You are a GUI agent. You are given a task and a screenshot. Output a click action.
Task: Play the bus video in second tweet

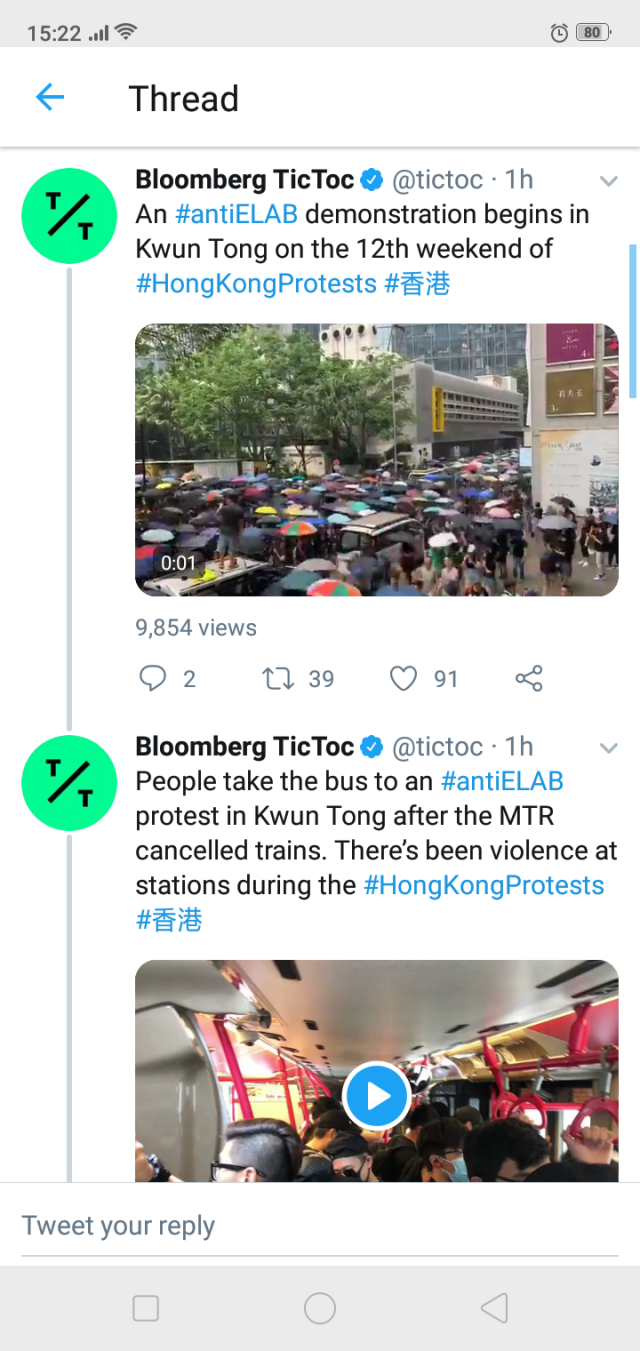[x=376, y=1096]
